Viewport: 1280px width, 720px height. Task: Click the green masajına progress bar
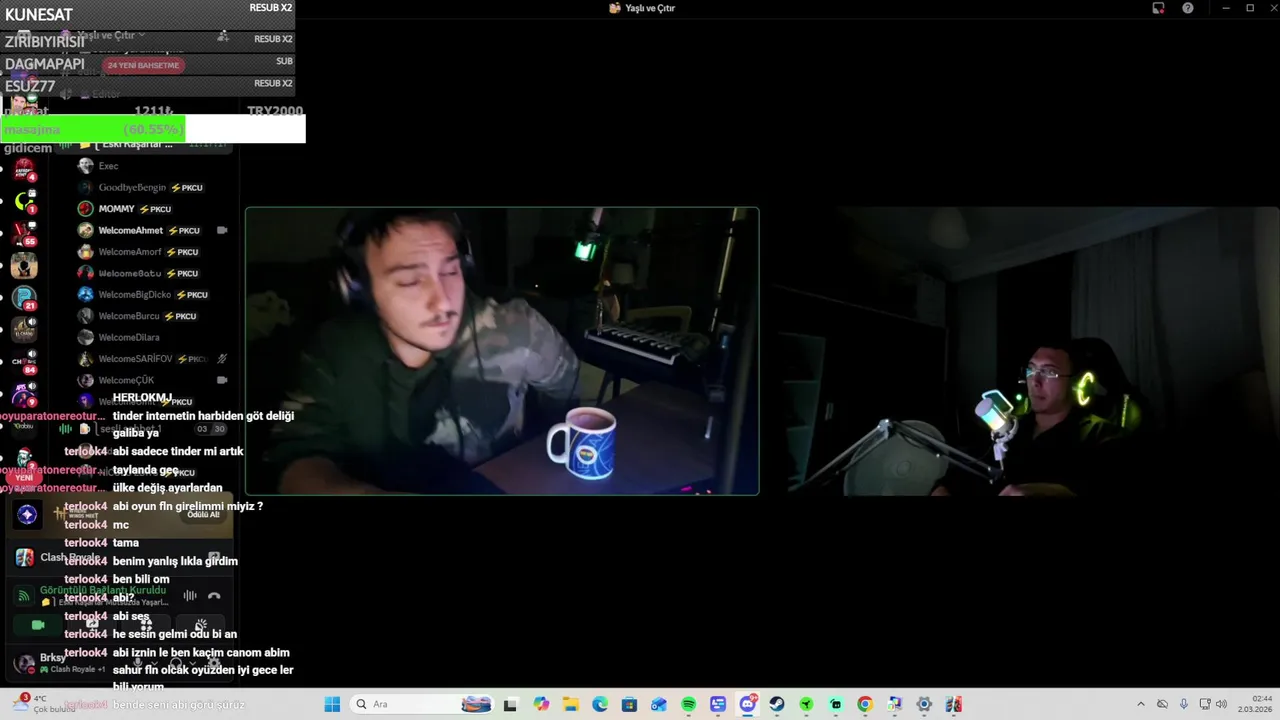(x=93, y=129)
